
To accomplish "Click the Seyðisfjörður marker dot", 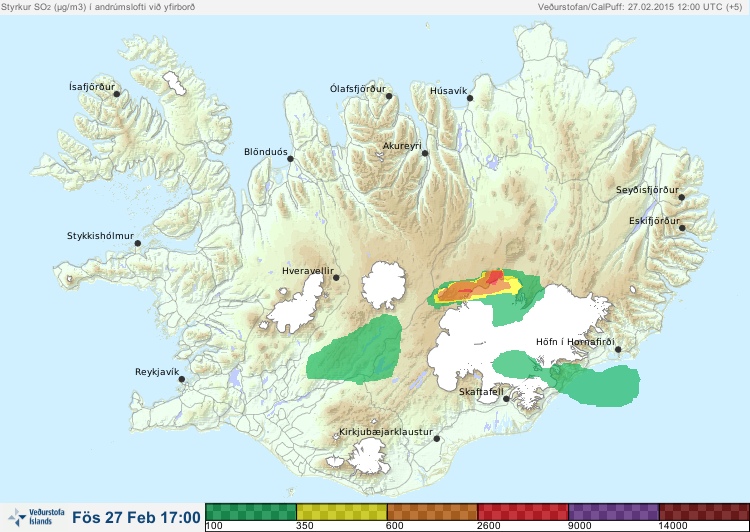I will point(682,197).
